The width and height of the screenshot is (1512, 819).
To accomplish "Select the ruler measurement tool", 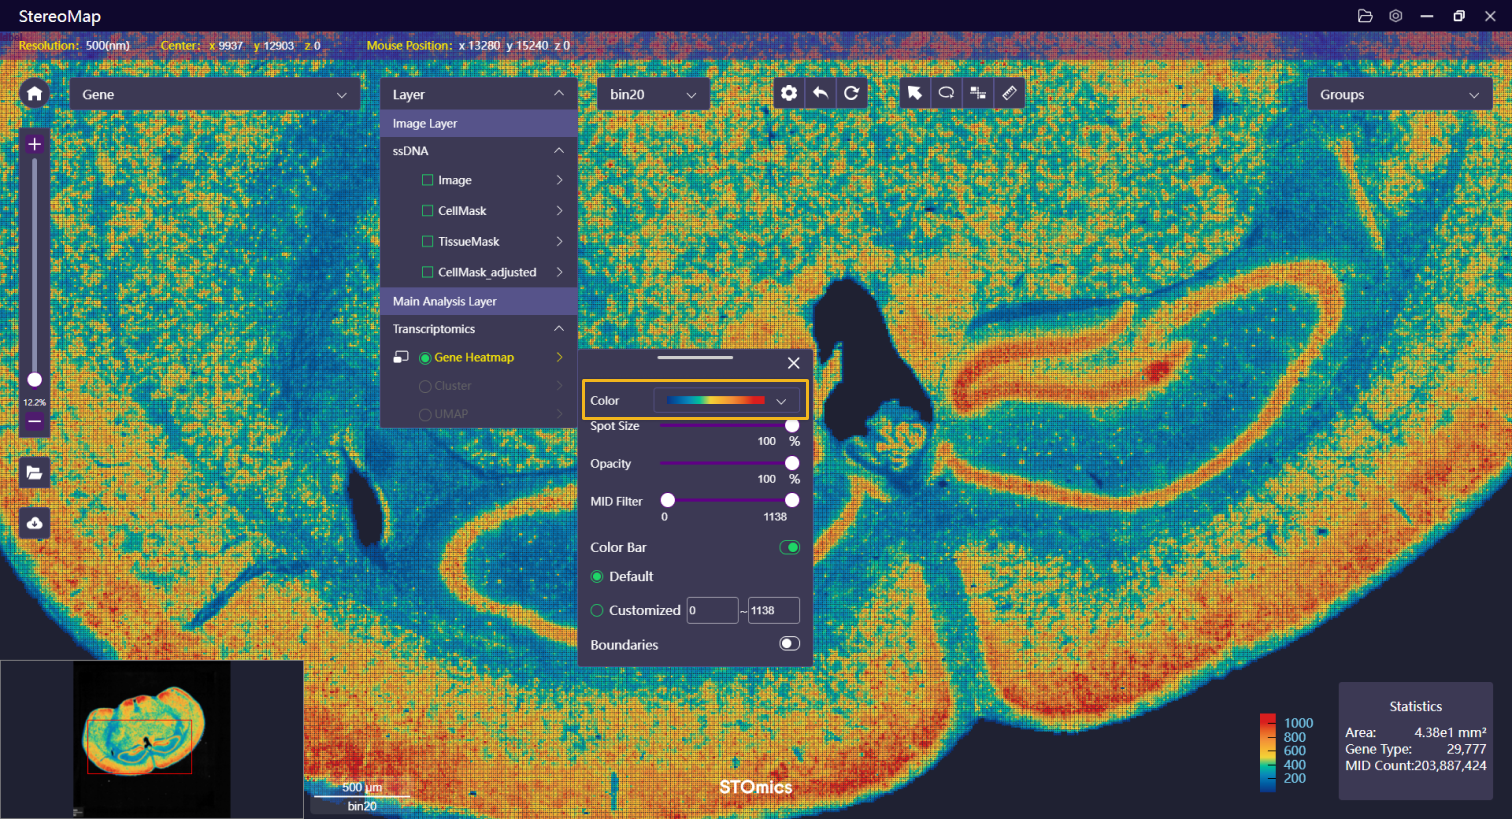I will click(x=1009, y=93).
